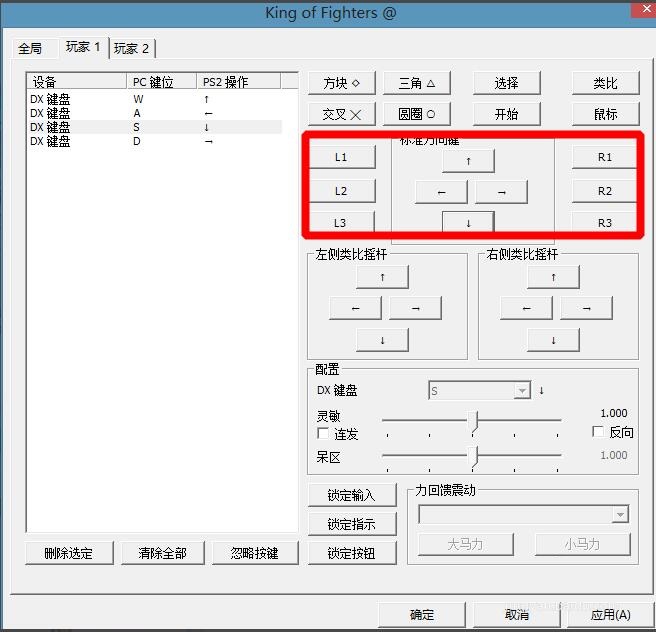Image resolution: width=656 pixels, height=632 pixels.
Task: Click the 清除全部 button
Action: tap(163, 553)
